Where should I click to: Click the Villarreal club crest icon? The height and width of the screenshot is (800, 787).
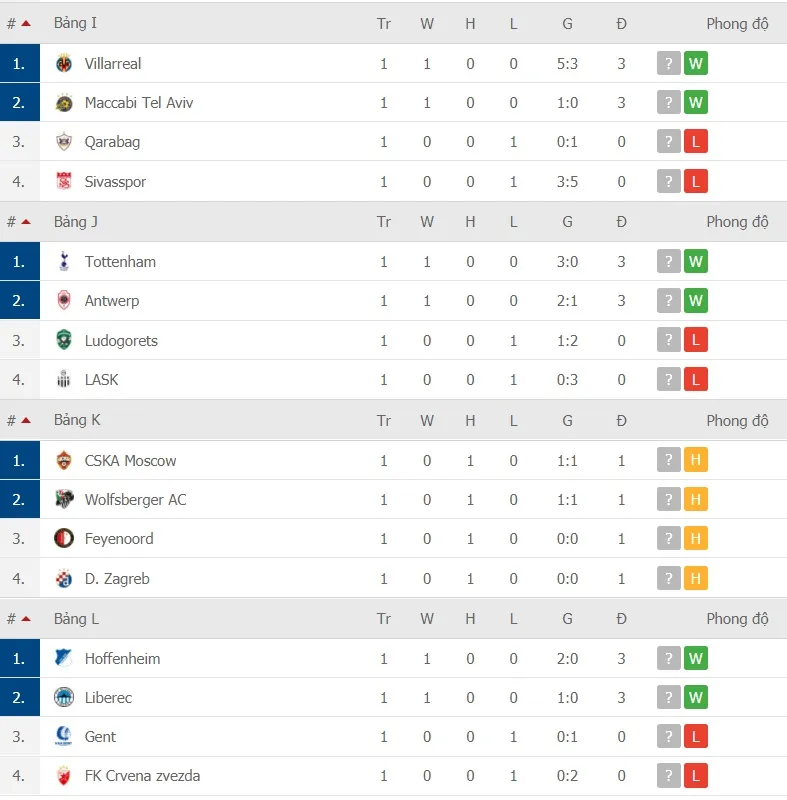[65, 63]
